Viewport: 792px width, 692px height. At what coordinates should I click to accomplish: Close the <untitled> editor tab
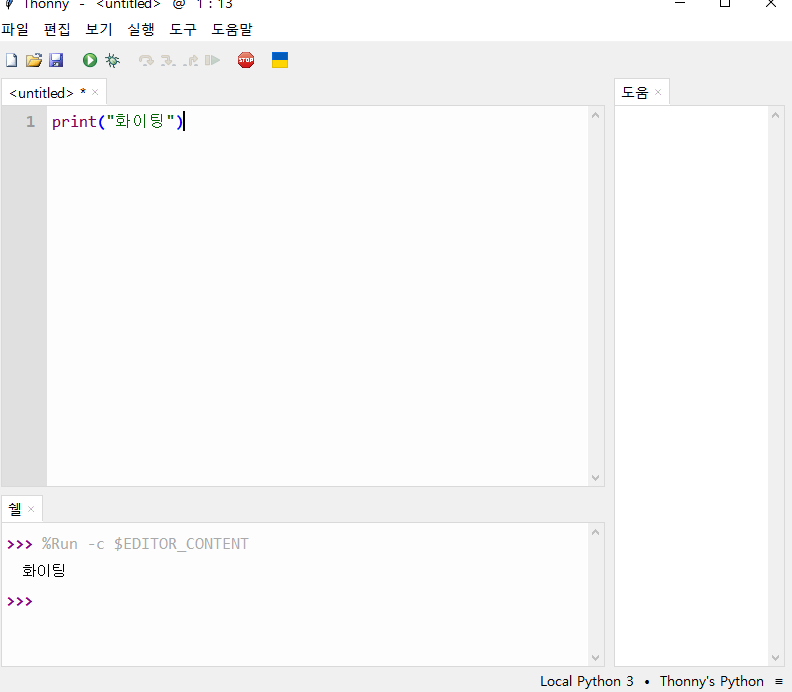pyautogui.click(x=95, y=92)
